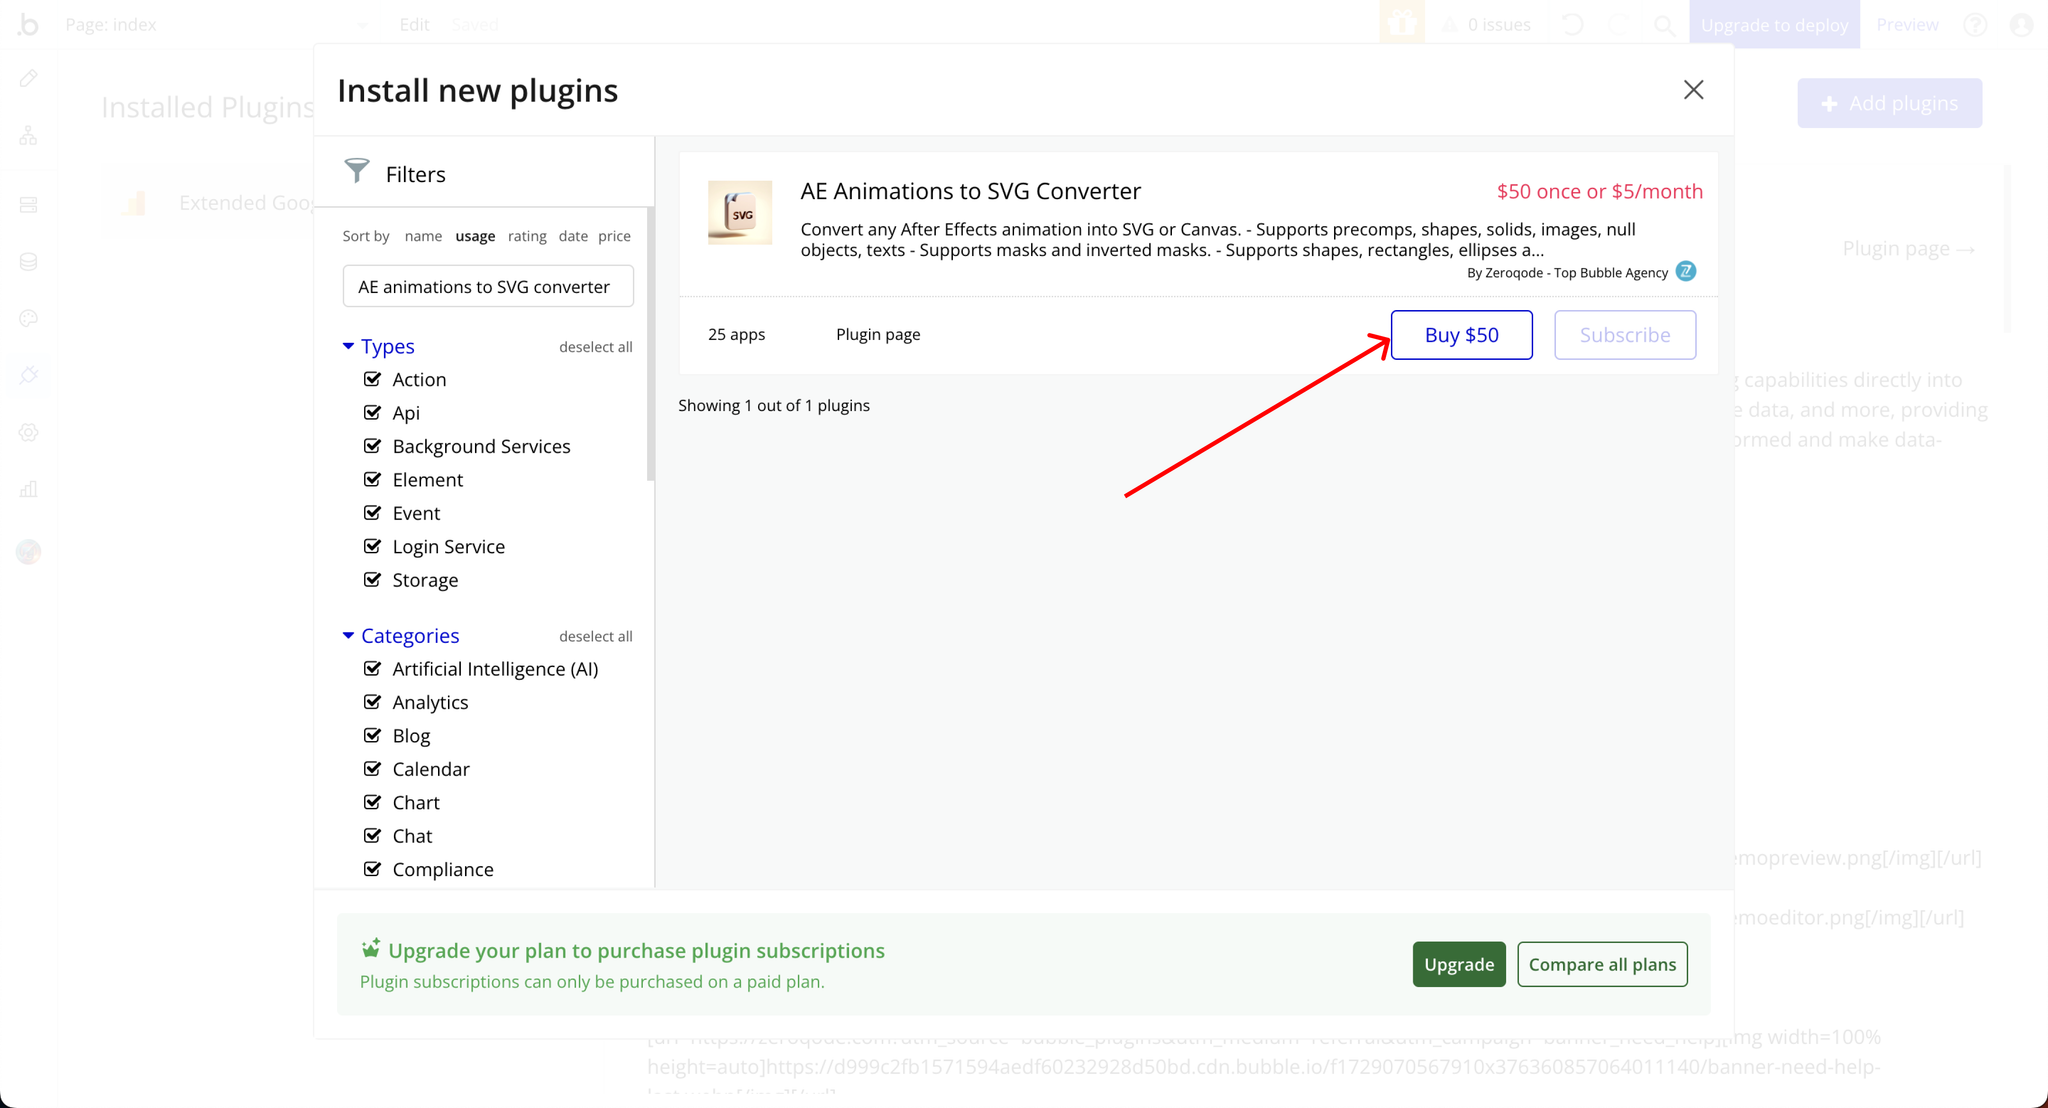The image size is (2048, 1108).
Task: Uncheck the Artificial Intelligence (AI) checkbox
Action: [372, 668]
